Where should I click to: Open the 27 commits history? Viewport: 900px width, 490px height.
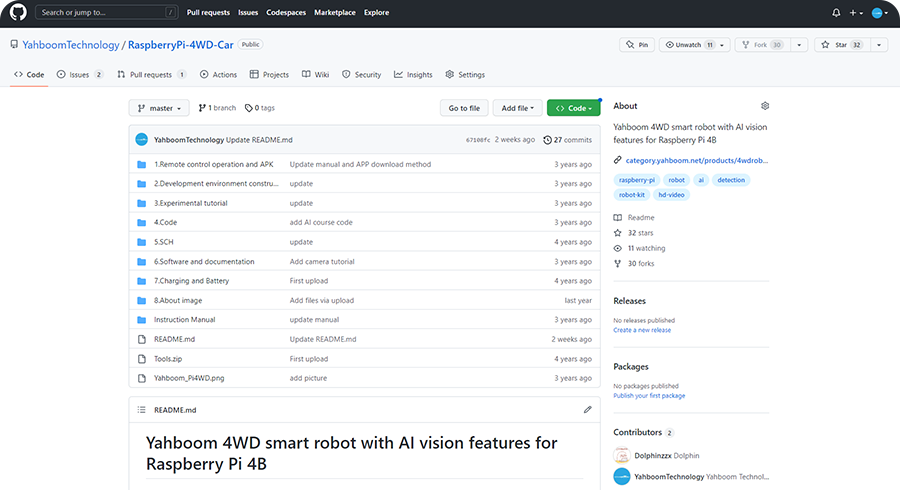pyautogui.click(x=567, y=140)
